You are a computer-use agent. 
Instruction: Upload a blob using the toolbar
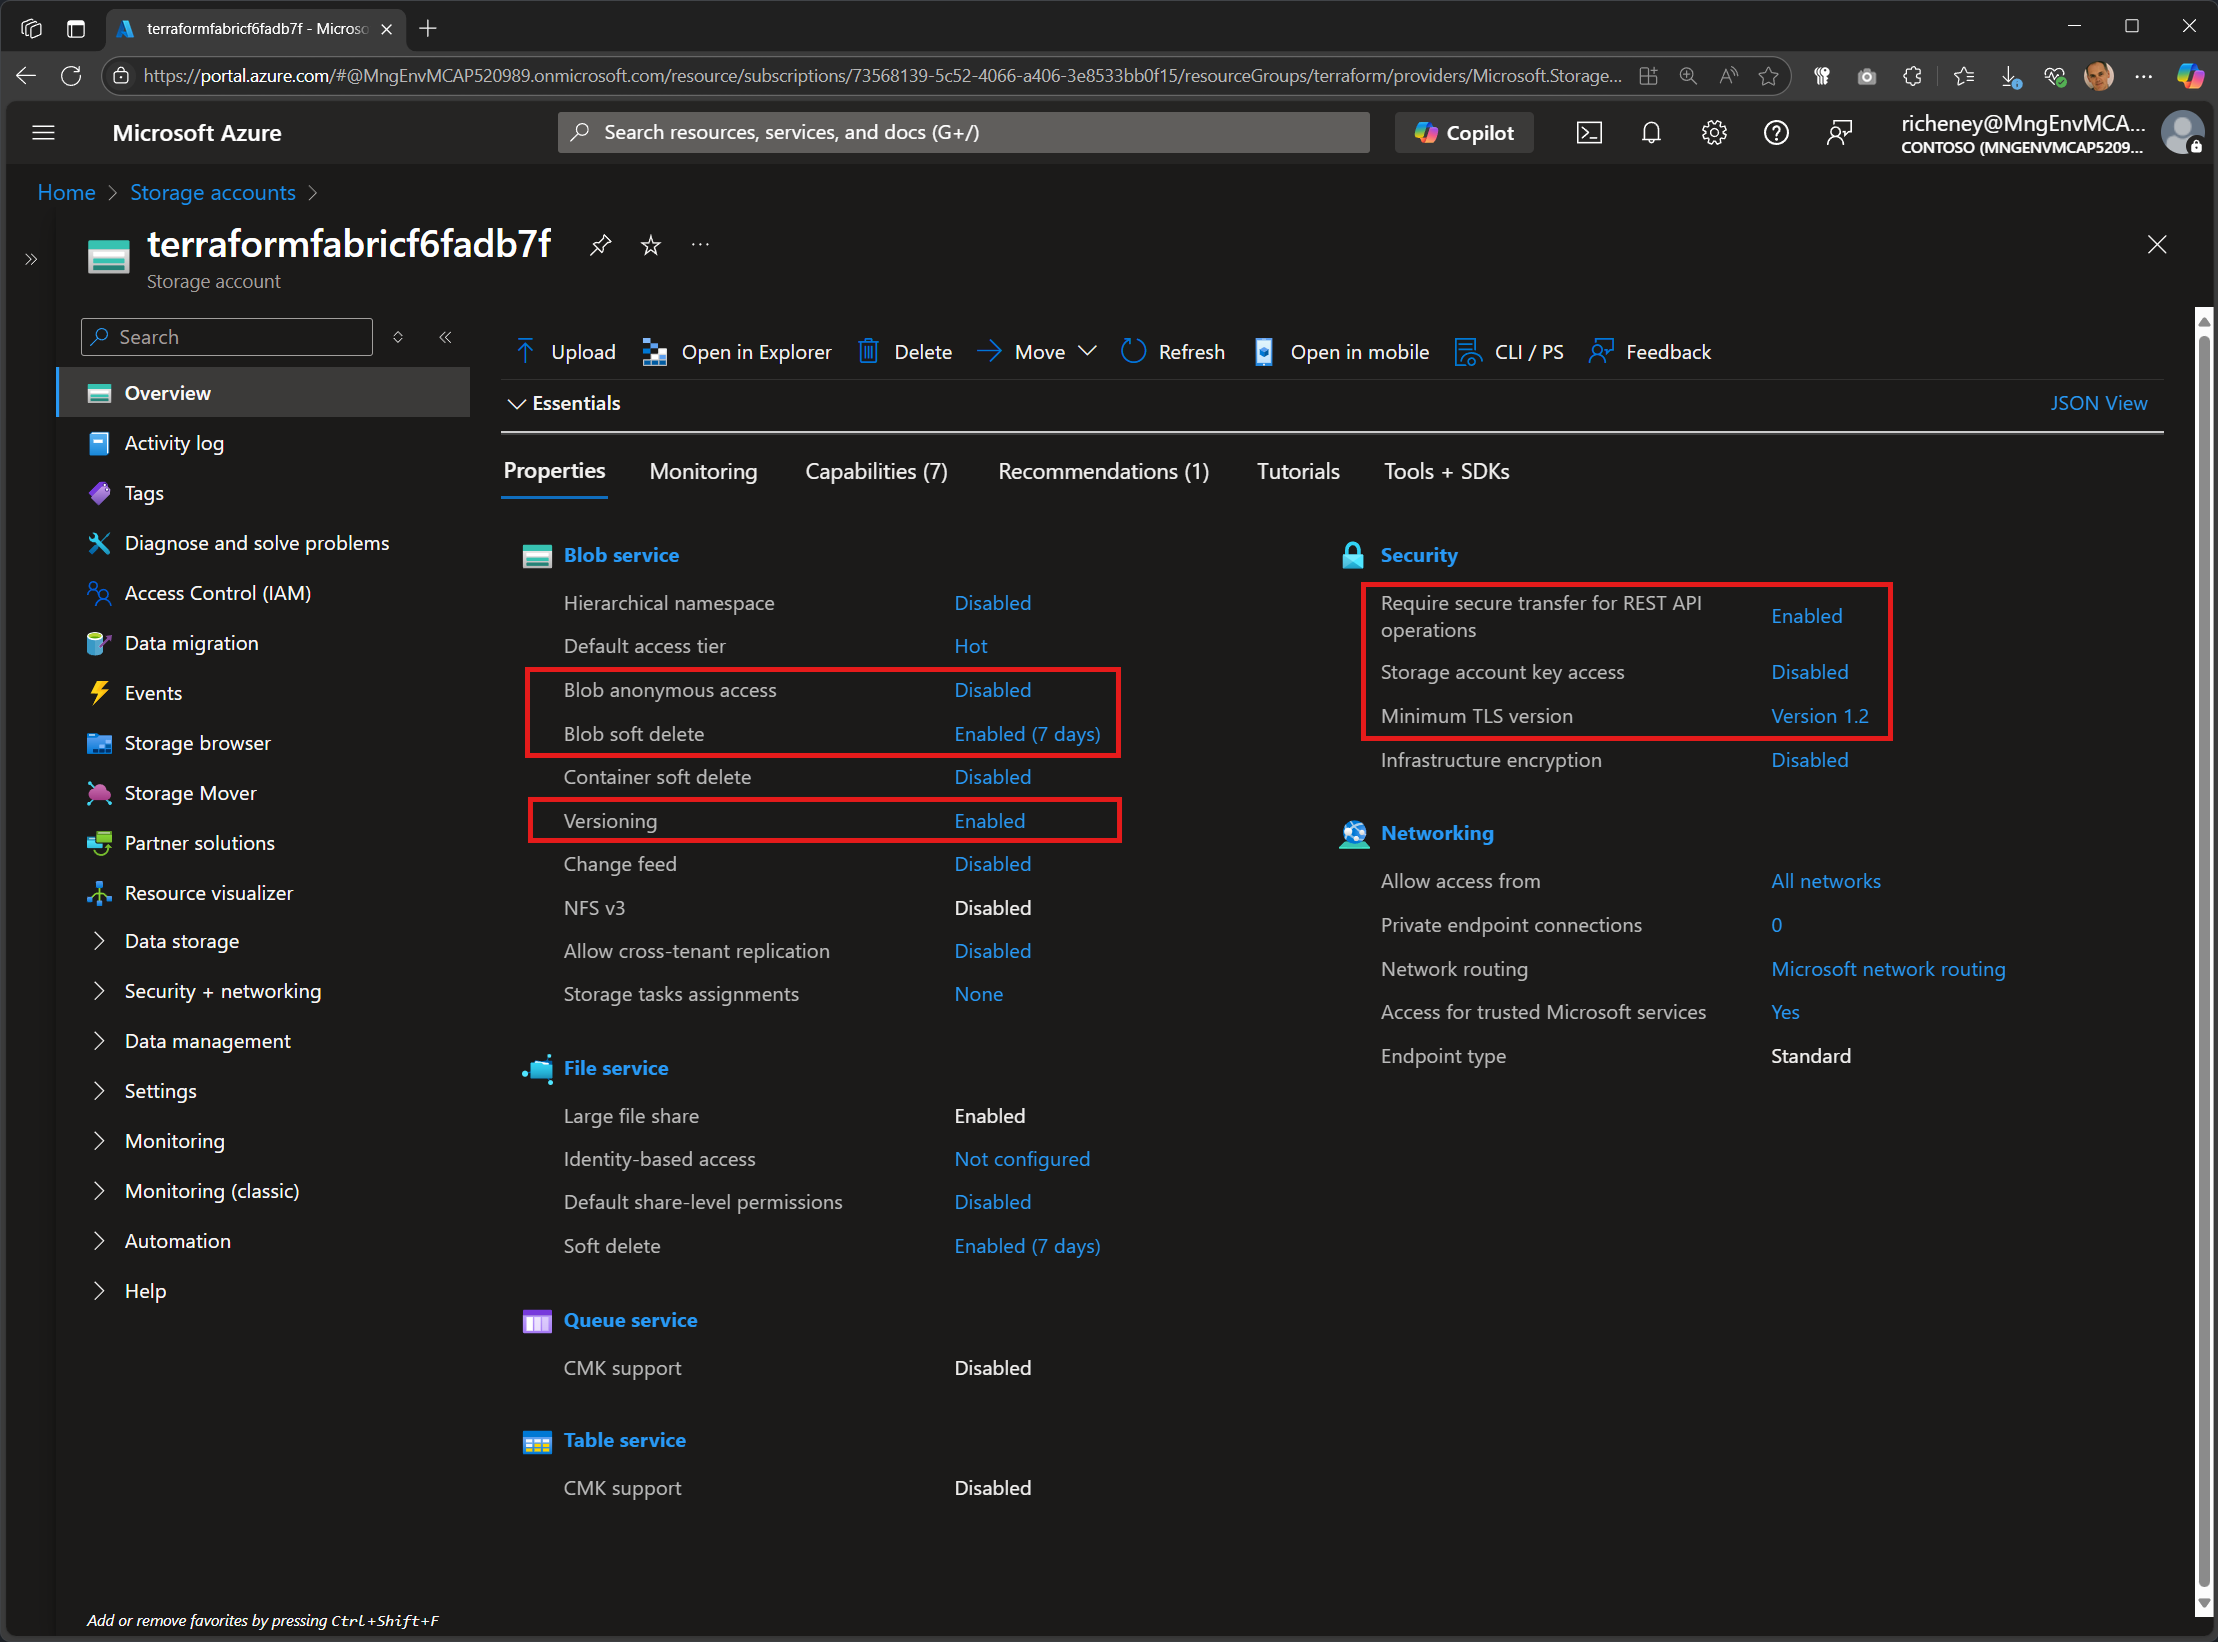[x=565, y=351]
